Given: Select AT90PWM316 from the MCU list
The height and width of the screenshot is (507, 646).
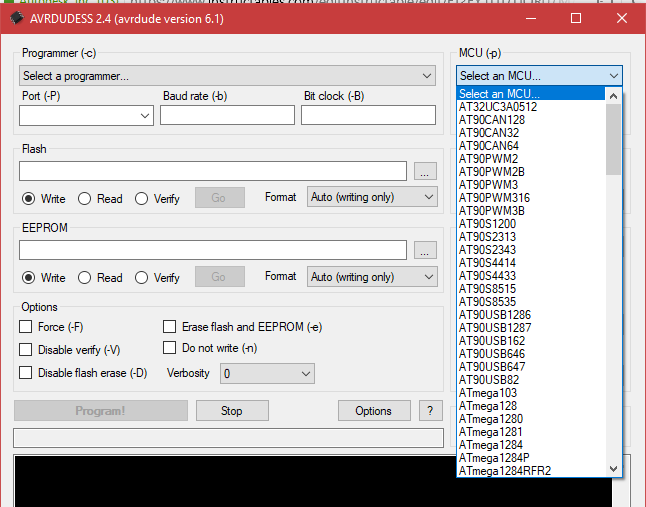Looking at the screenshot, I should (531, 198).
